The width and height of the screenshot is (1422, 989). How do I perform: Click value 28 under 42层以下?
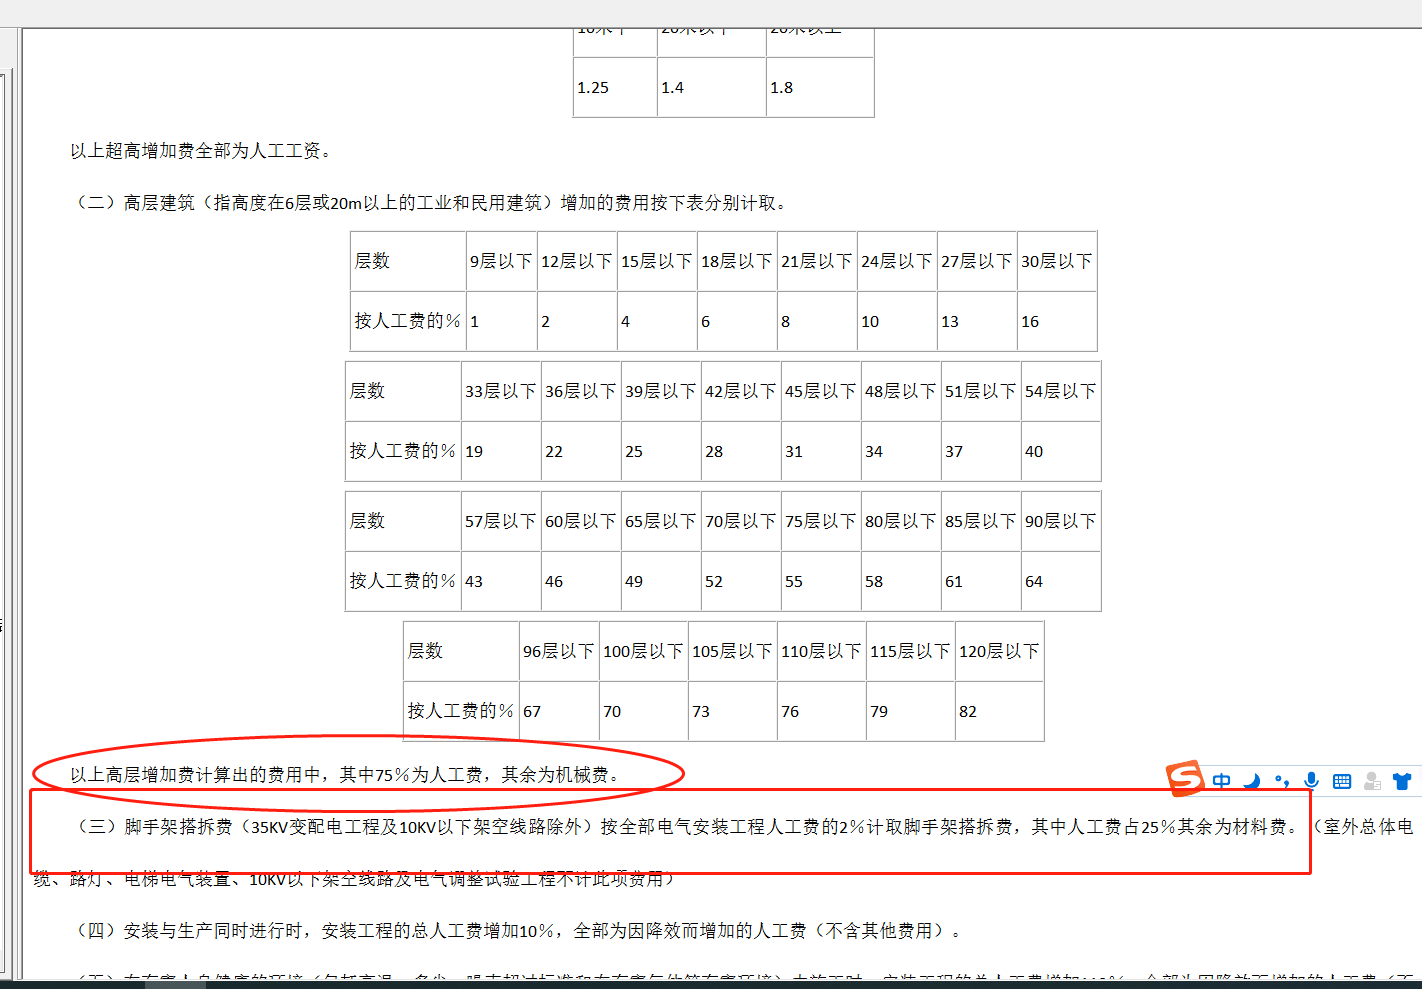(741, 451)
